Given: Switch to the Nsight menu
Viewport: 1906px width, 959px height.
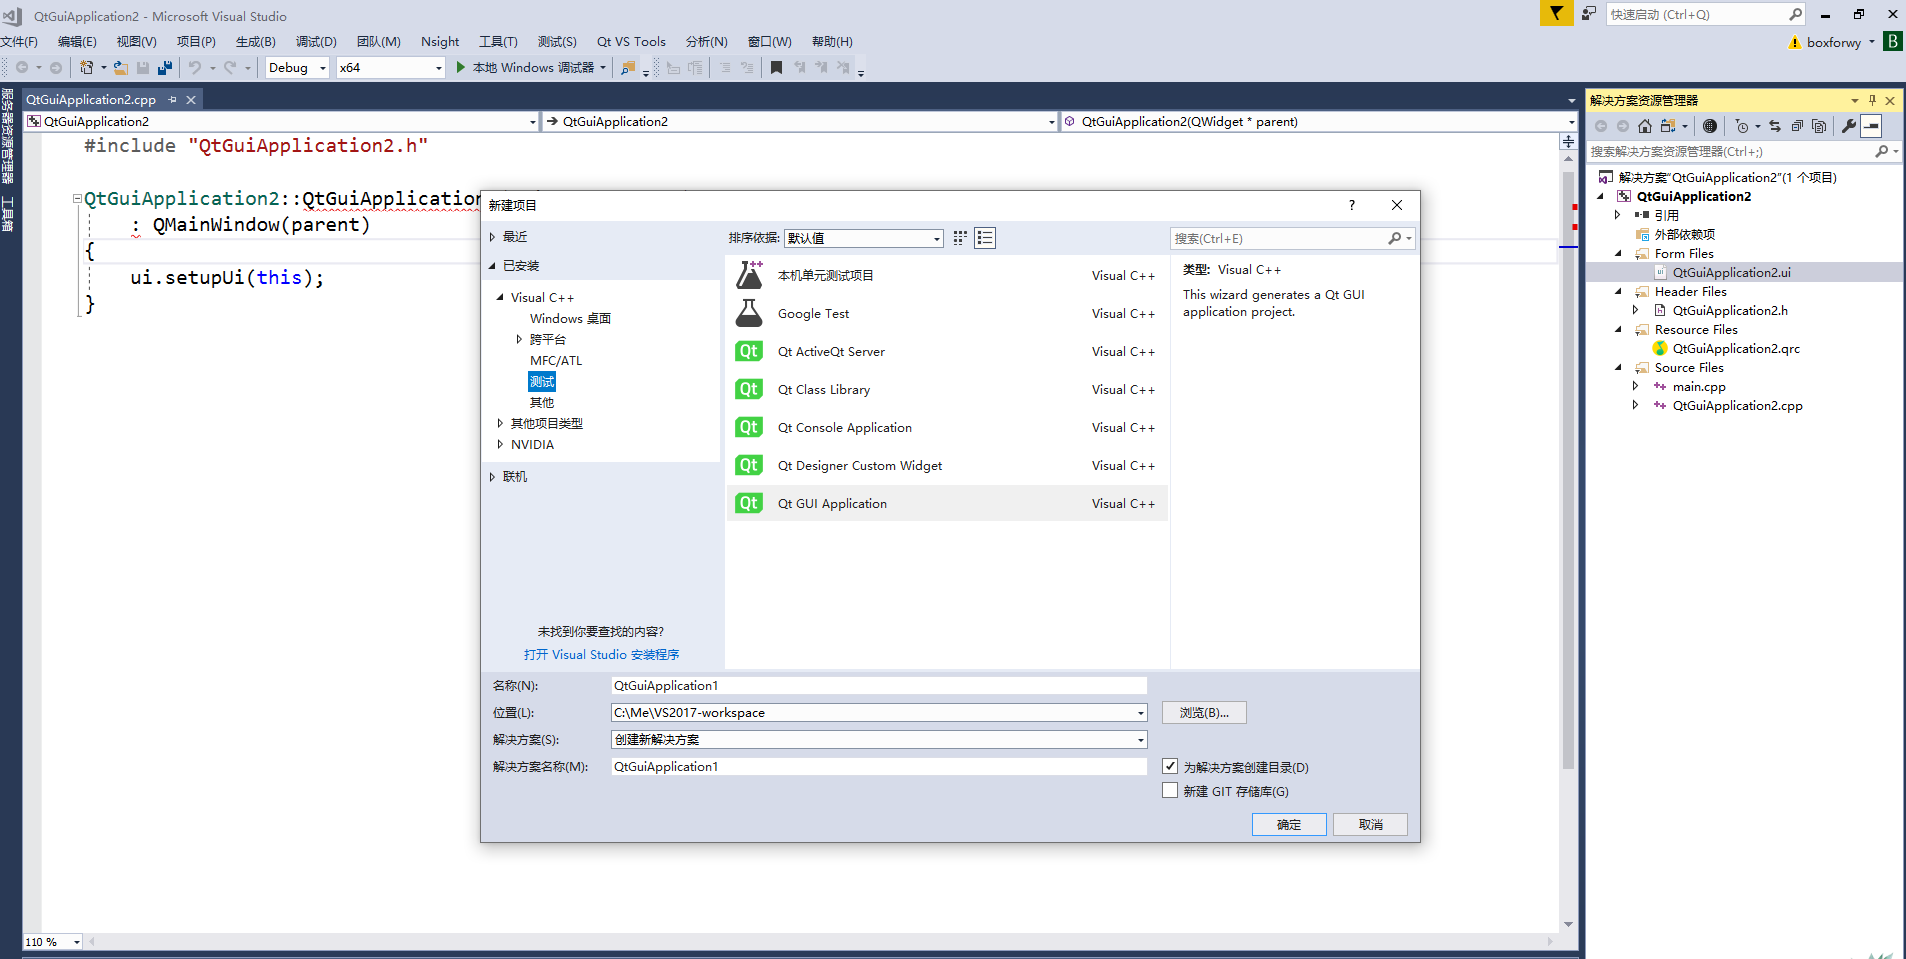Looking at the screenshot, I should coord(440,41).
